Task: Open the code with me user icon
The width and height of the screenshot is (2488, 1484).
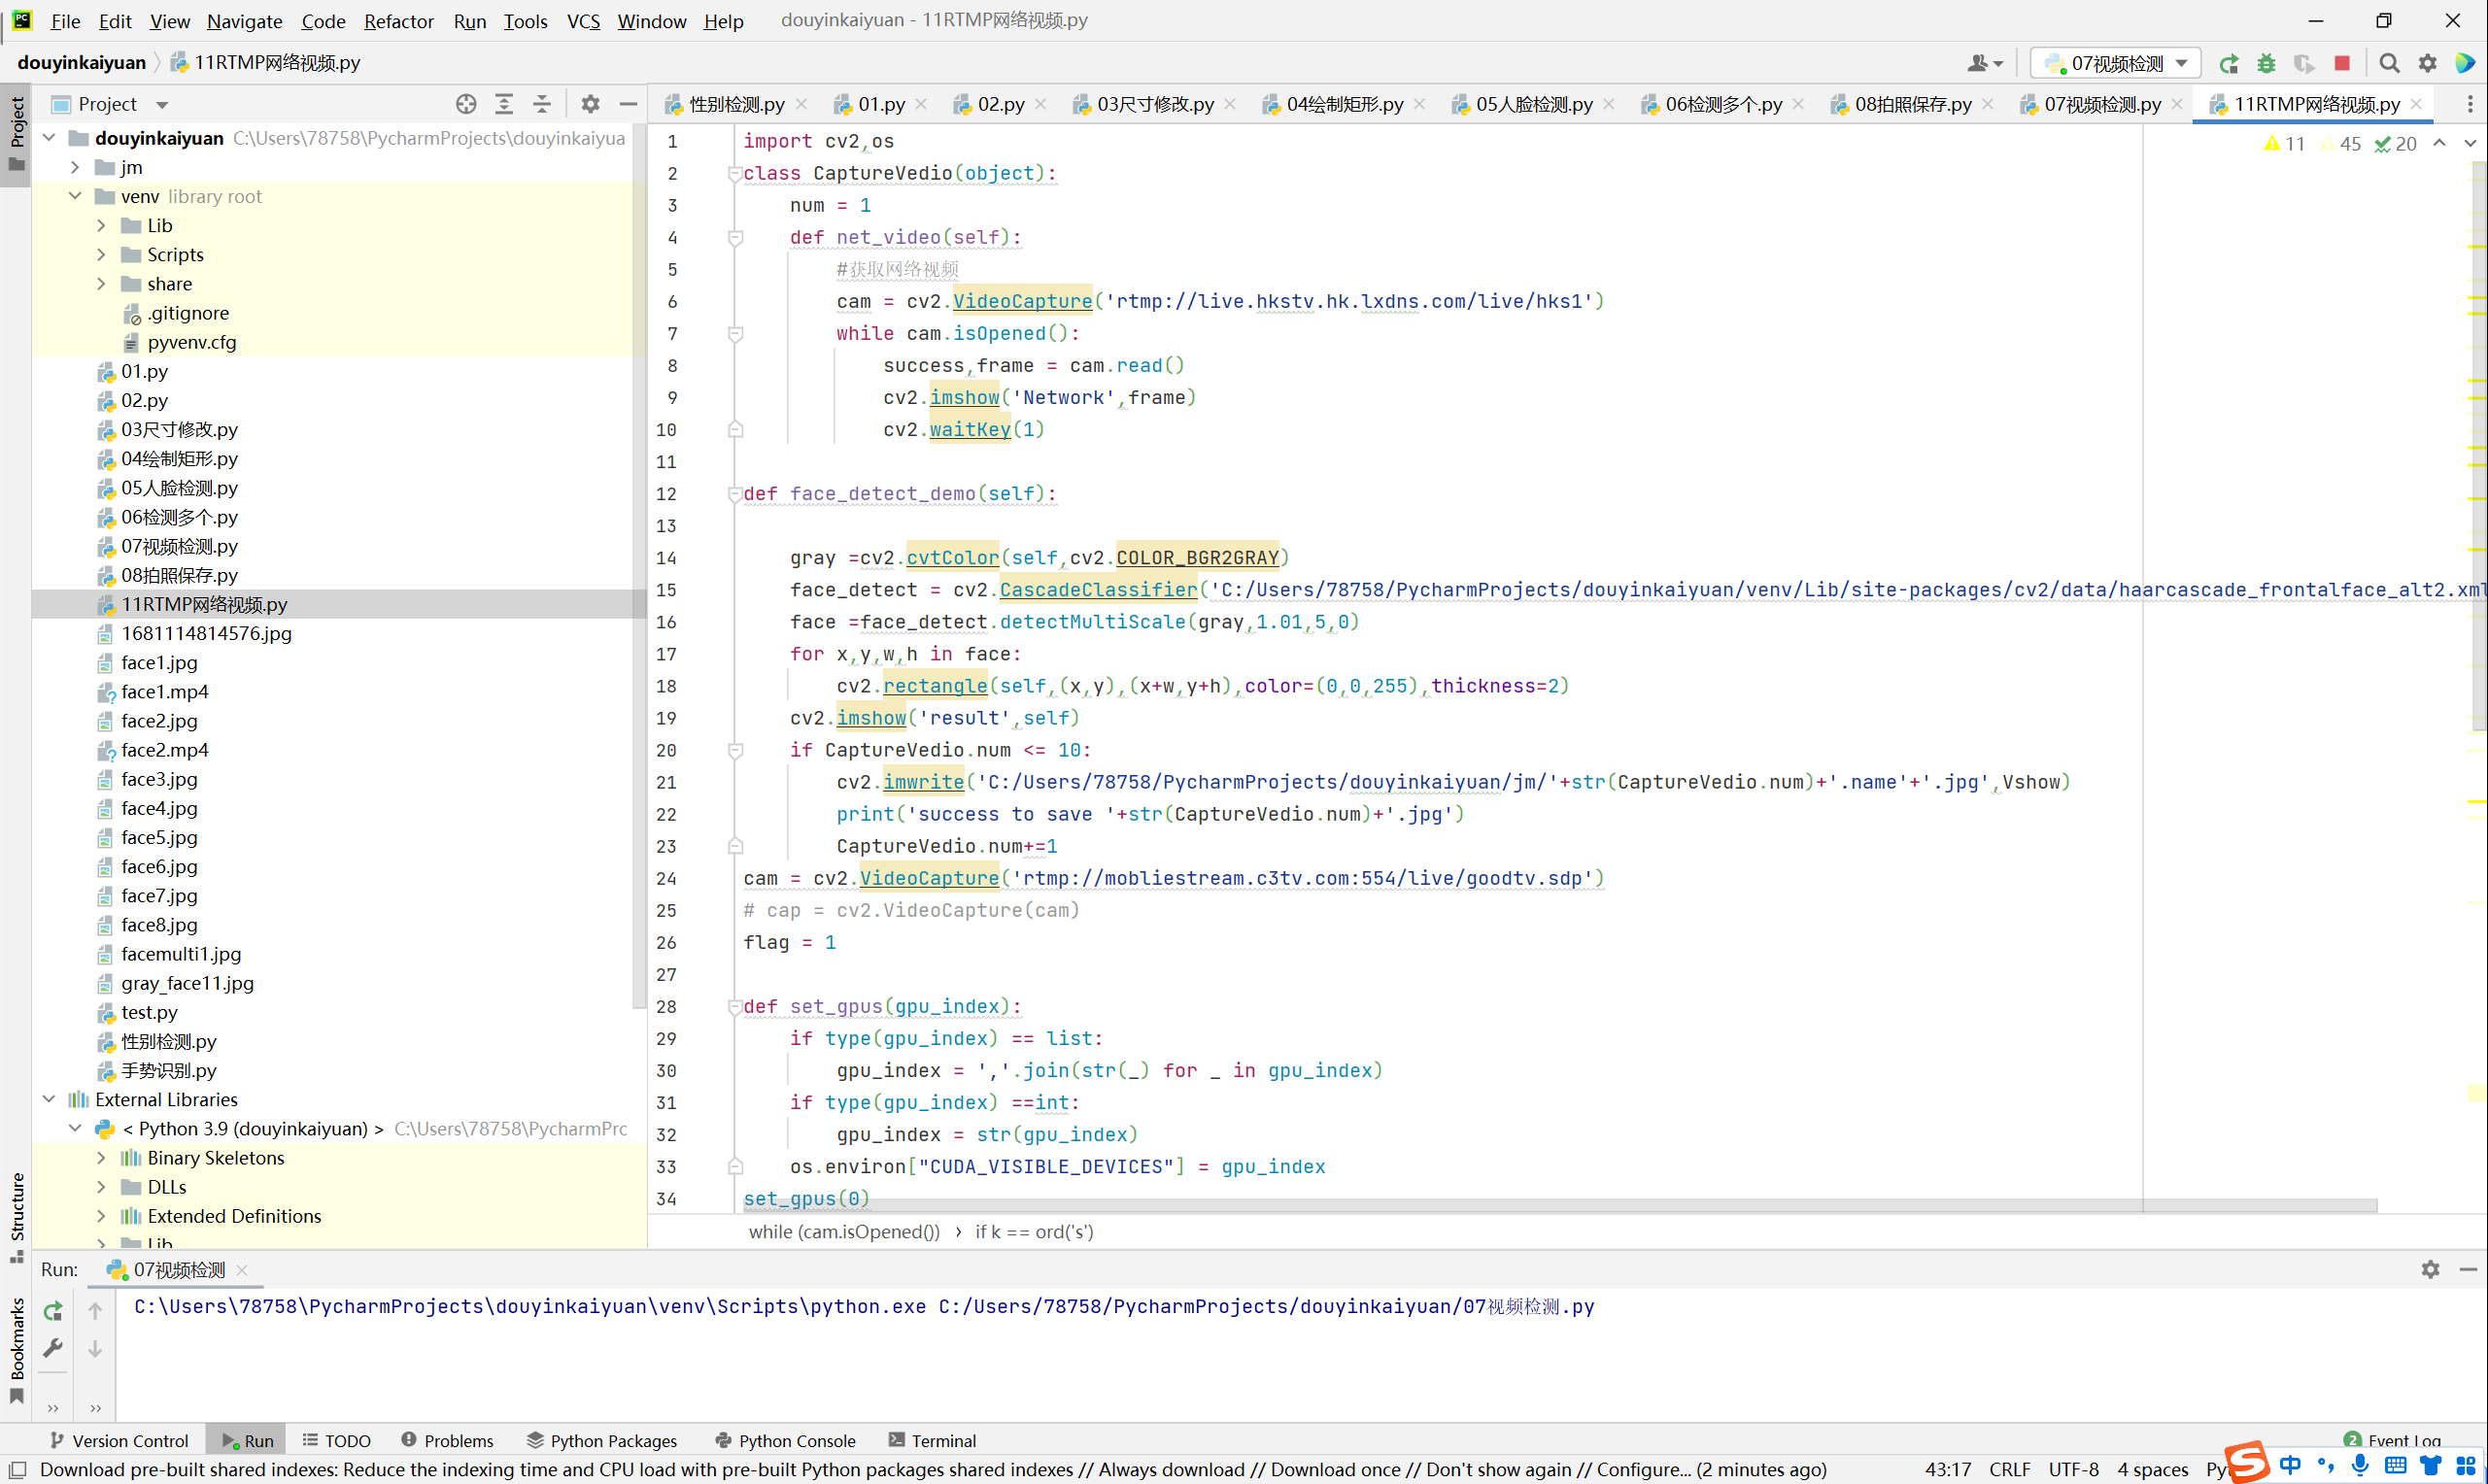Action: coord(1985,63)
